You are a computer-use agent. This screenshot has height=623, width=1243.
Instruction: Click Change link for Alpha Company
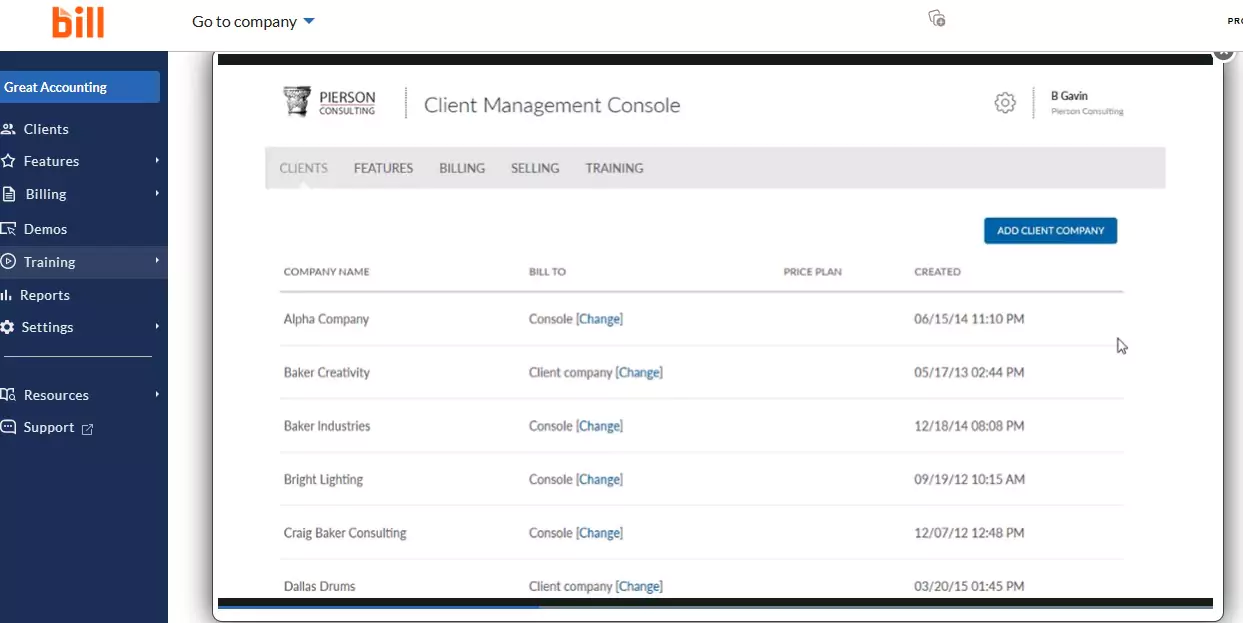[599, 319]
